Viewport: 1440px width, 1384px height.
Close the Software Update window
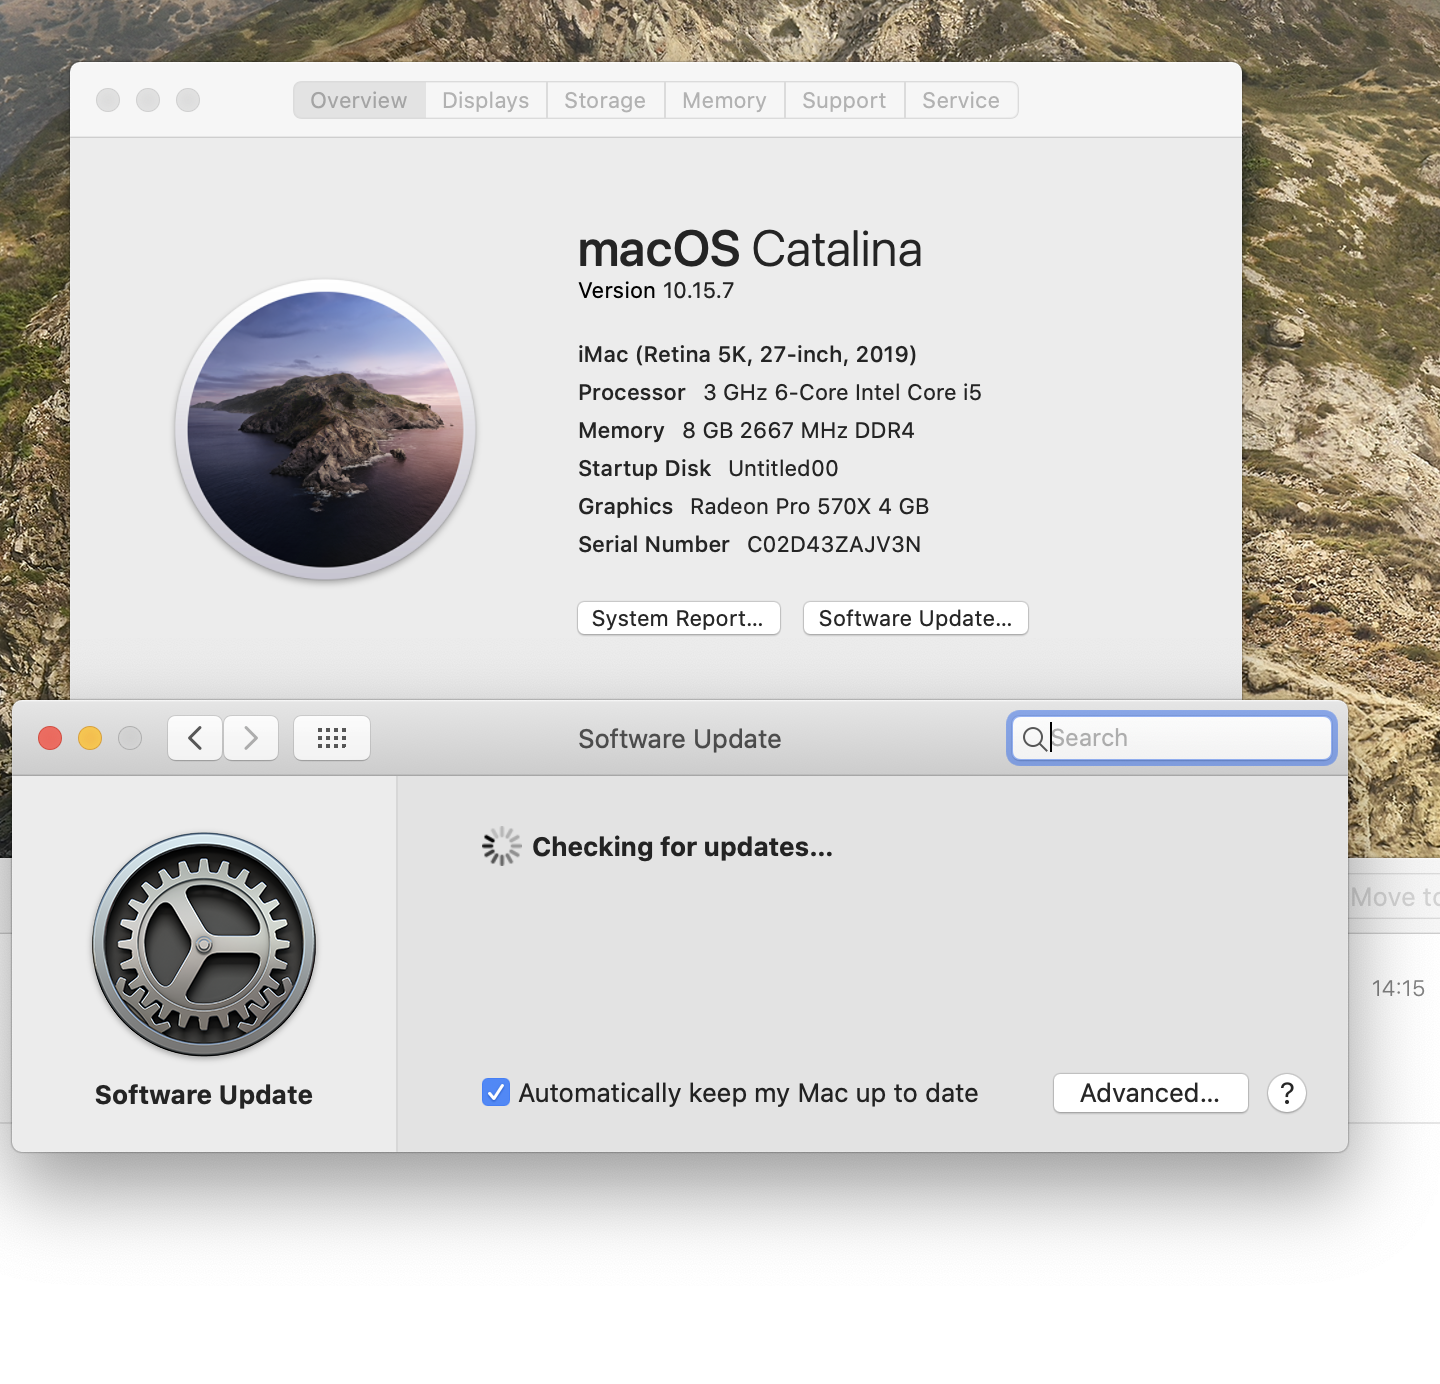click(x=50, y=738)
